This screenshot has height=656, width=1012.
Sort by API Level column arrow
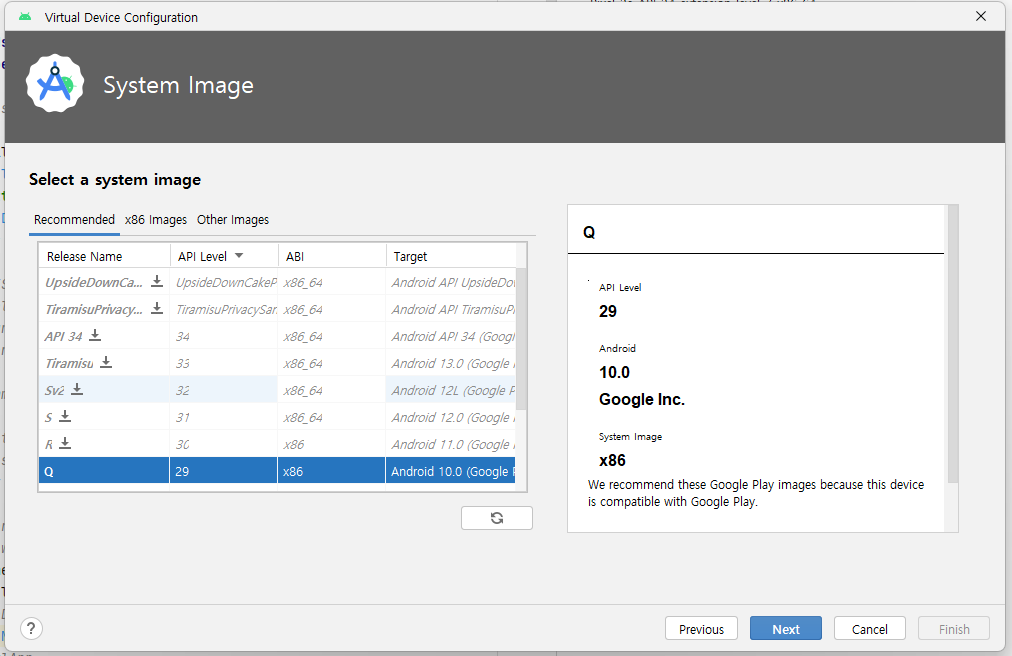pos(239,256)
